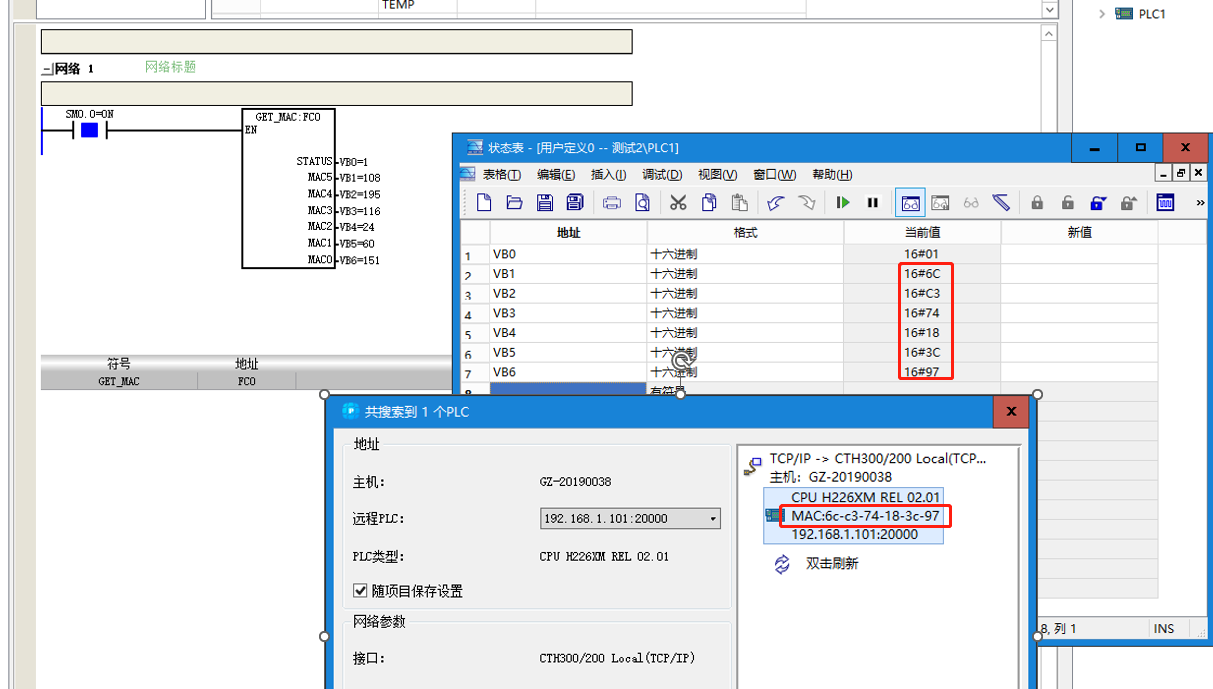Toggle the 随项目保存设置 checkbox
The image size is (1213, 689).
pyautogui.click(x=361, y=591)
